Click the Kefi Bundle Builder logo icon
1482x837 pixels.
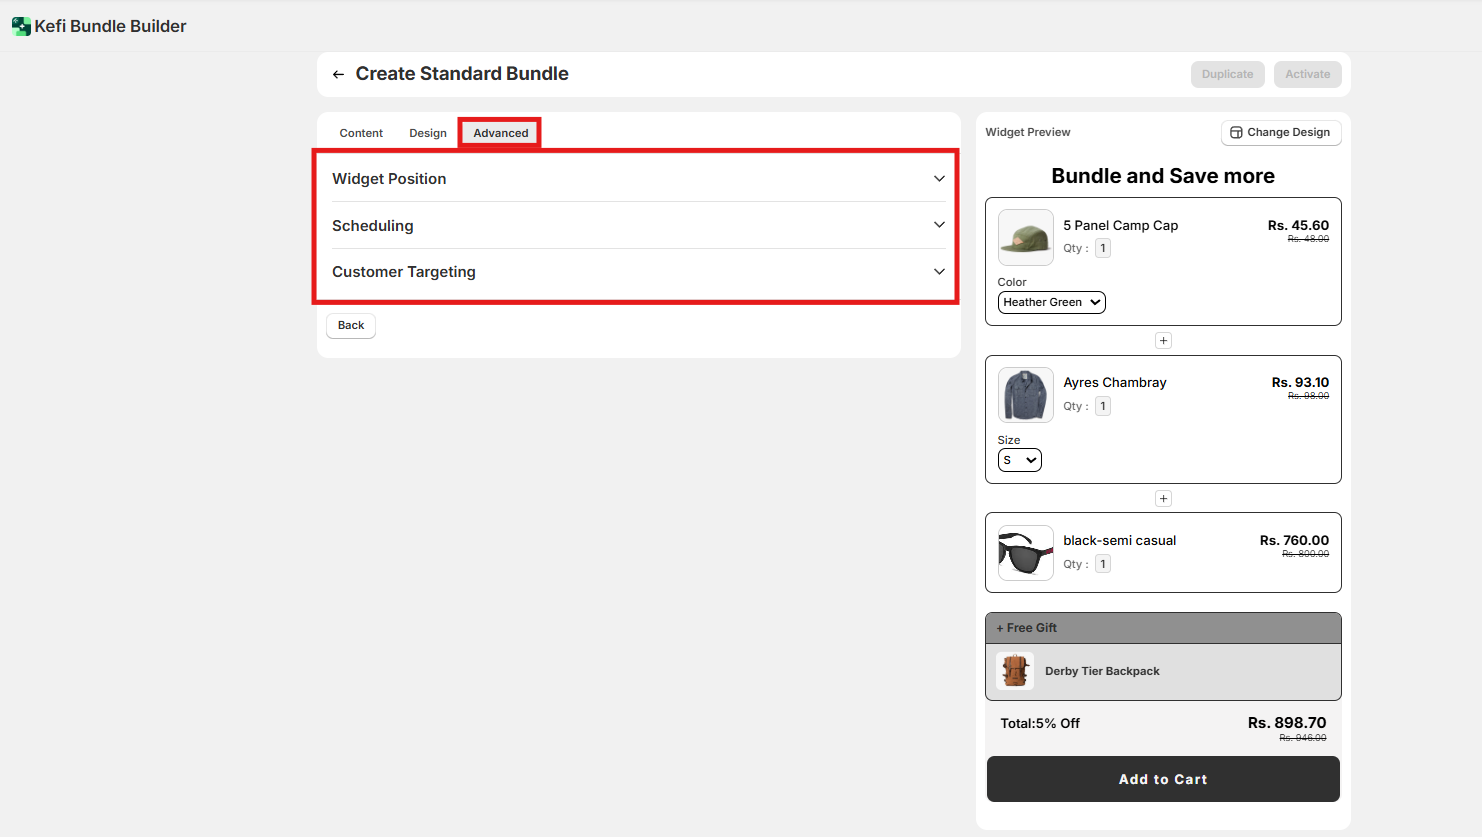coord(21,26)
